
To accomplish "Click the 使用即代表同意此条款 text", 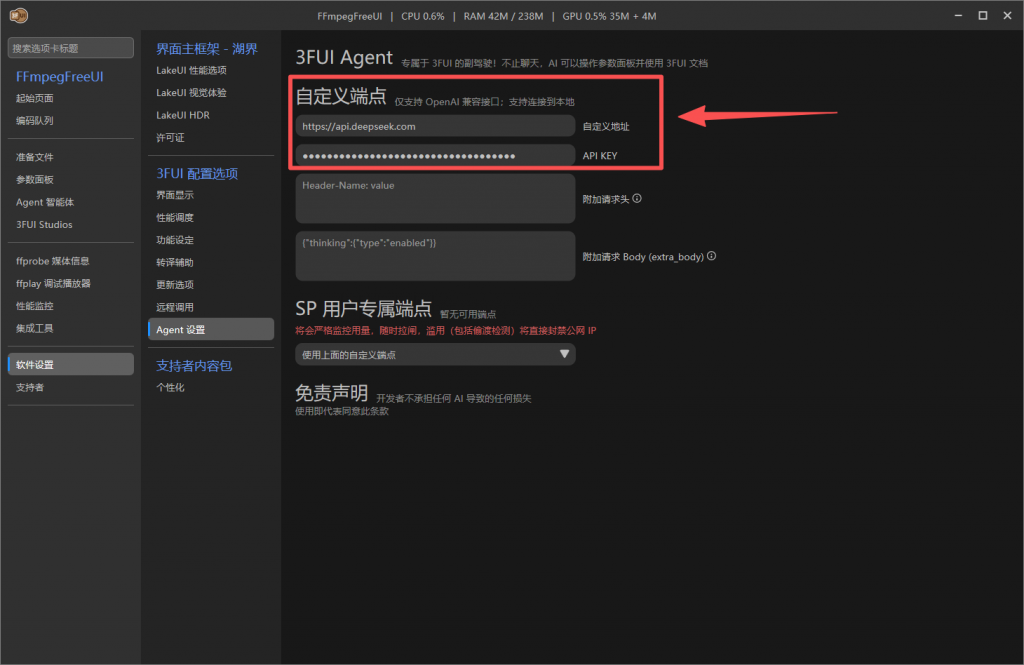I will click(x=342, y=411).
